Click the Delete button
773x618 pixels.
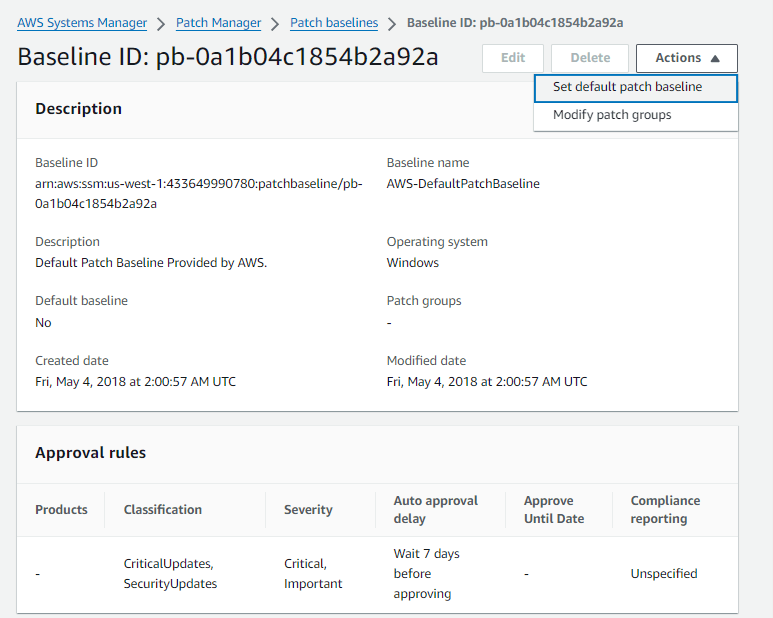[x=590, y=58]
